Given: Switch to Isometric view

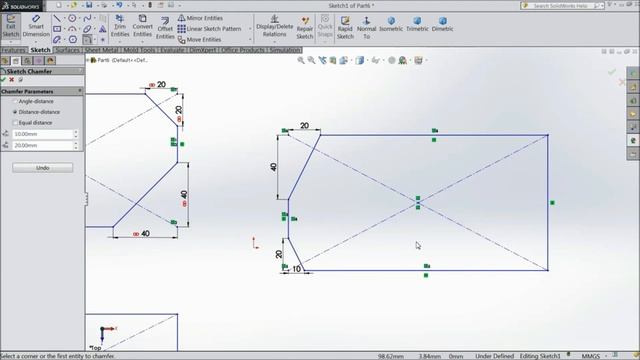Looking at the screenshot, I should (x=391, y=24).
